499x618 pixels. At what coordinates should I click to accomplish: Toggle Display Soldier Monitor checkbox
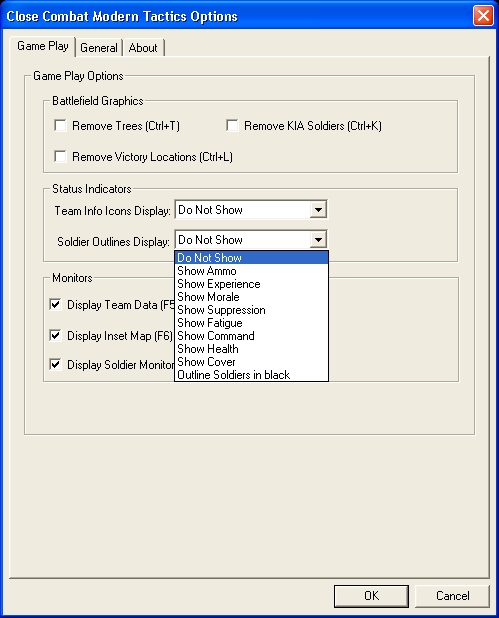(56, 365)
